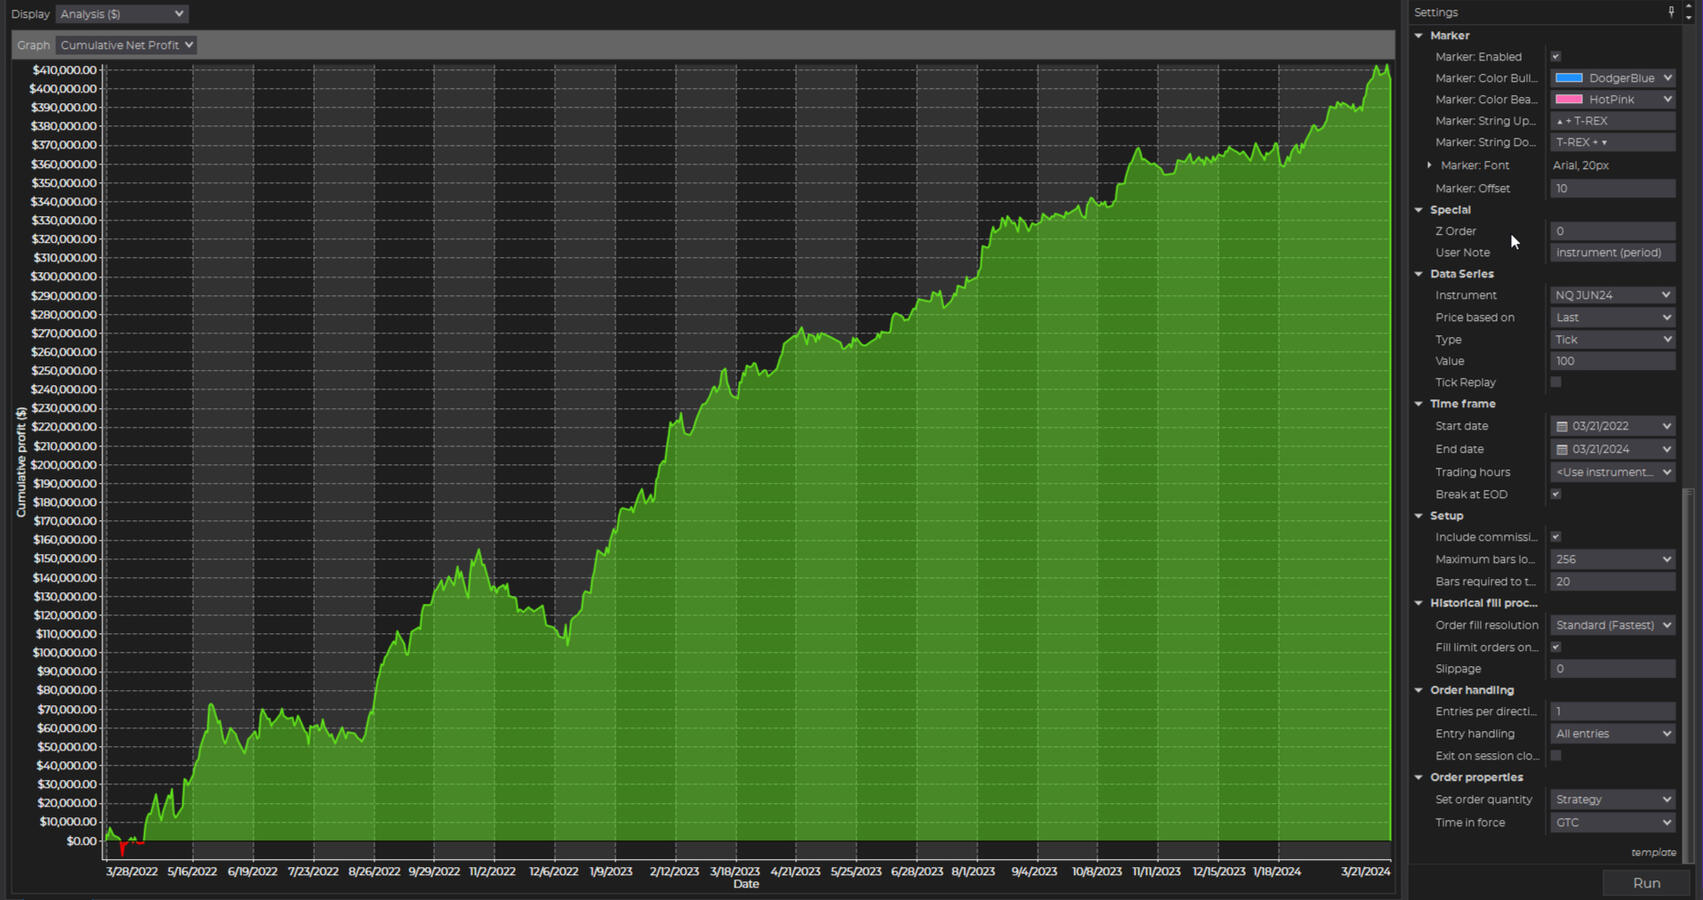Uncheck the Marker: Enabled checkbox

tap(1555, 57)
